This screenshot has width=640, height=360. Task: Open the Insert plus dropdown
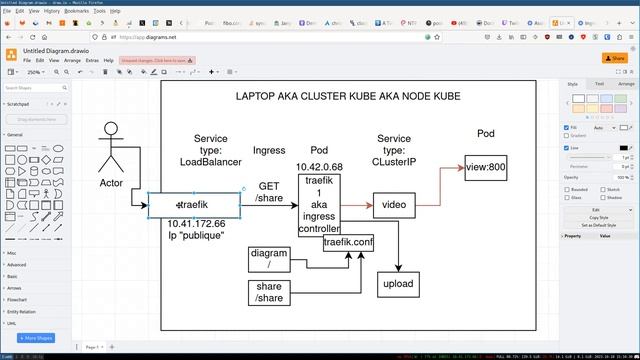tap(213, 72)
